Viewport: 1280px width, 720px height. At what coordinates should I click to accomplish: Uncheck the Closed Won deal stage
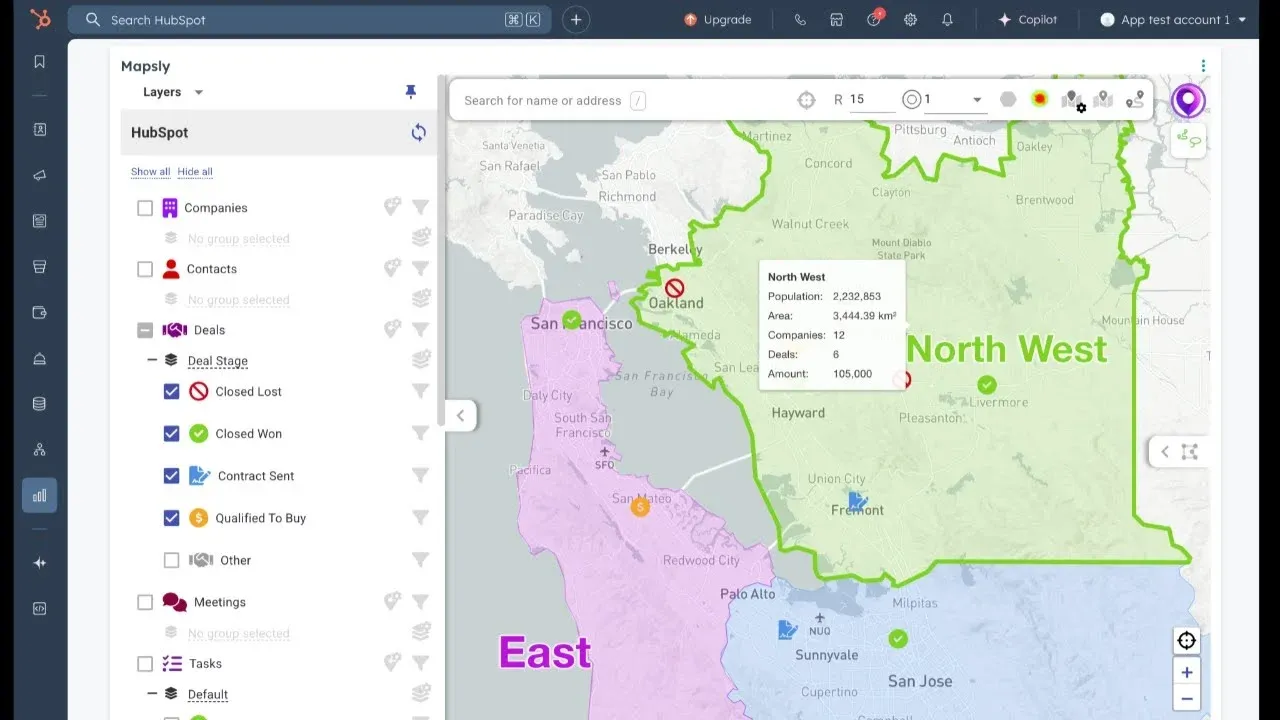point(171,433)
